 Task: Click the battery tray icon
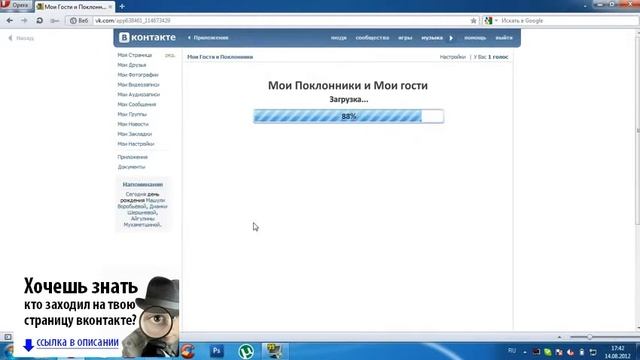click(x=582, y=352)
